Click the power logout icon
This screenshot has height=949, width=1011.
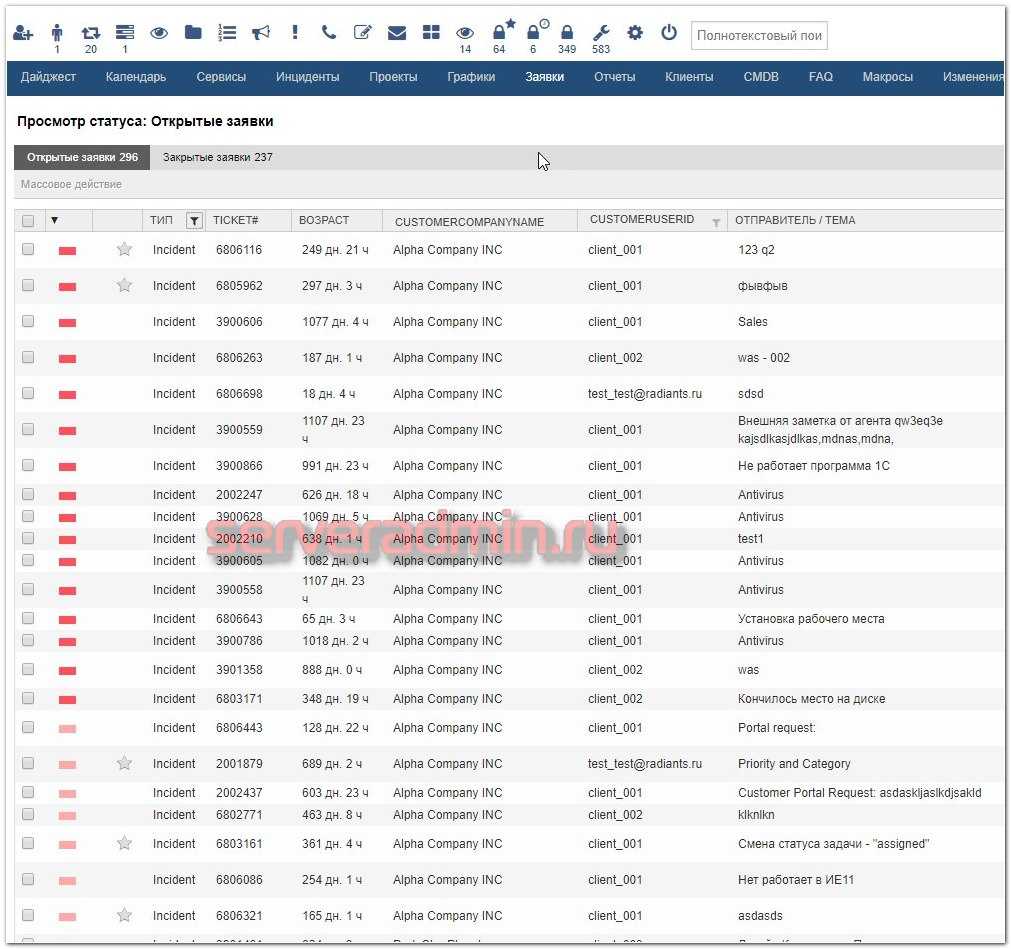click(x=669, y=33)
